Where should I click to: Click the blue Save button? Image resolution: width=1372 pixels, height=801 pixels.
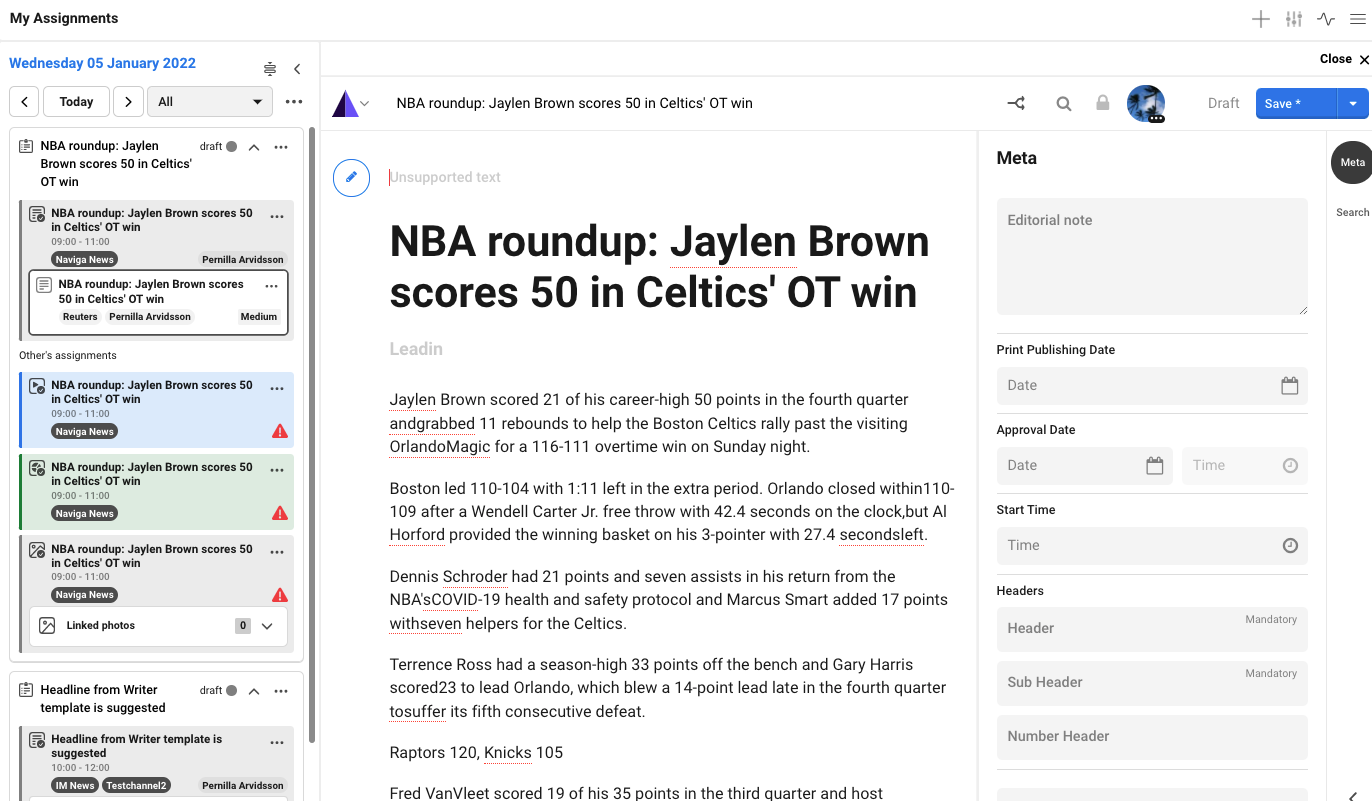pos(1295,103)
